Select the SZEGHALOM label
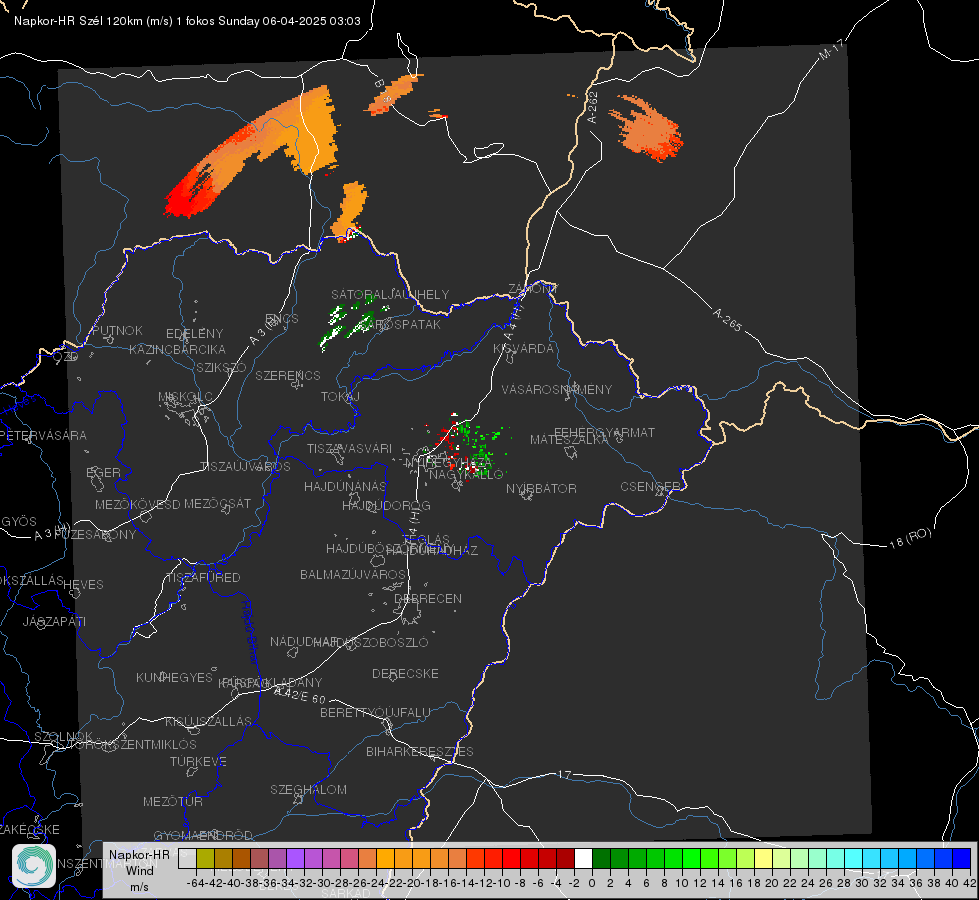The width and height of the screenshot is (979, 900). (308, 789)
